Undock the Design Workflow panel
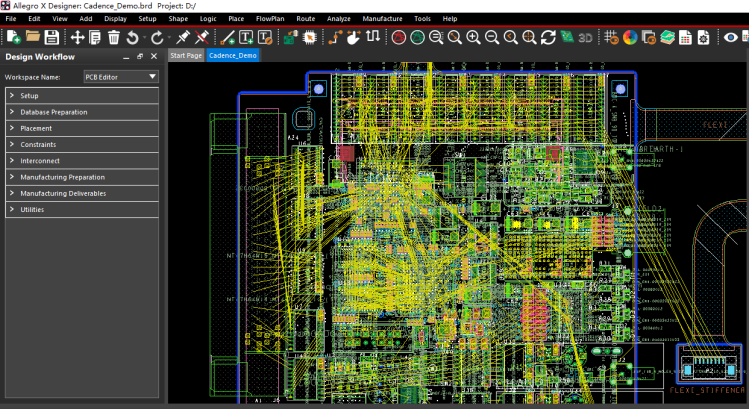This screenshot has width=749, height=409. click(x=140, y=56)
